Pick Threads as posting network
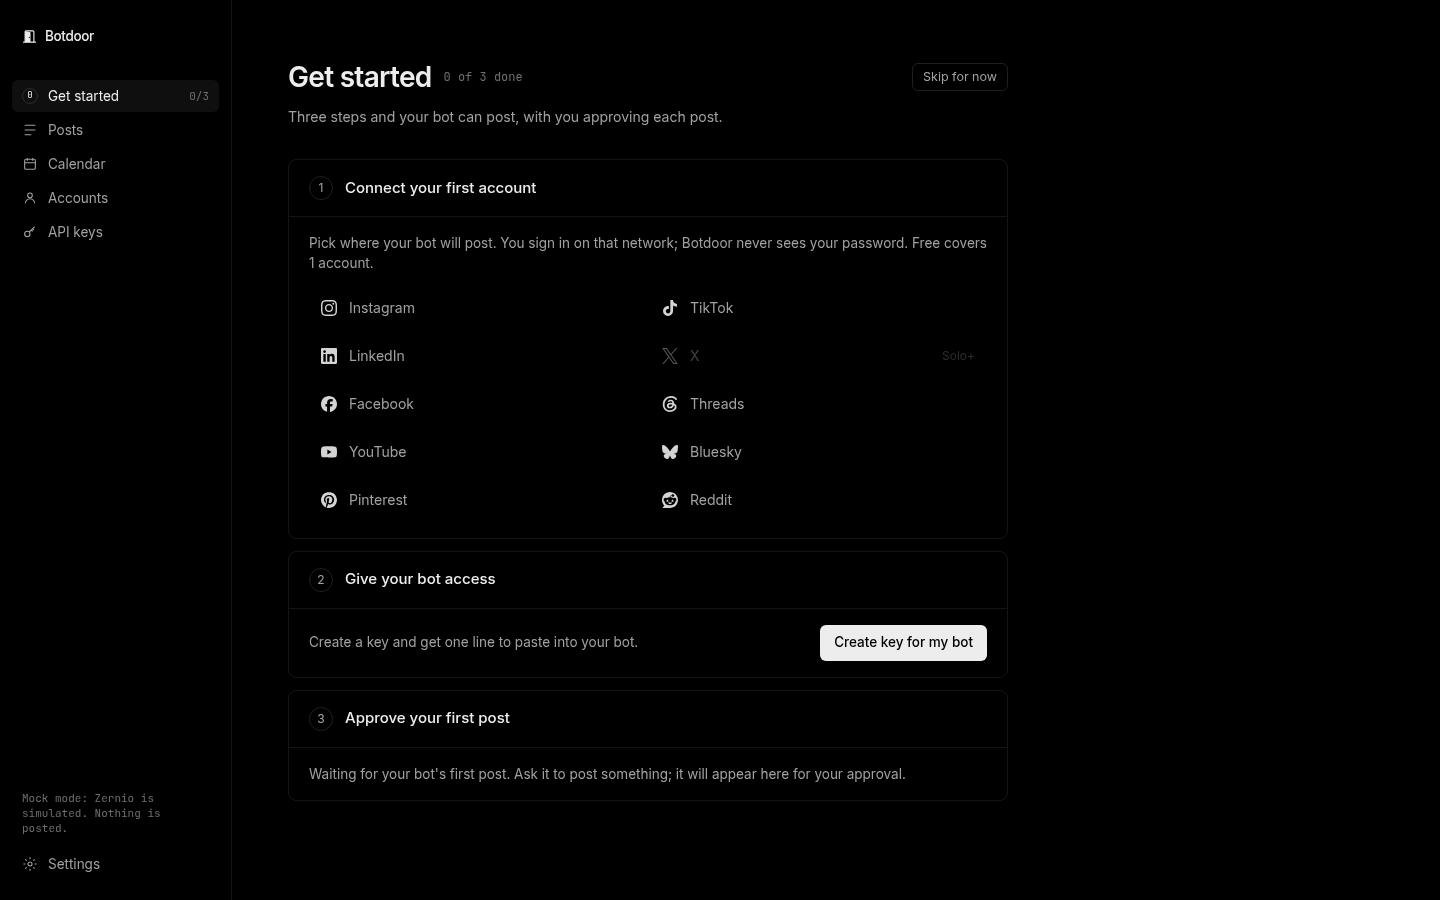This screenshot has height=900, width=1440. click(x=818, y=404)
